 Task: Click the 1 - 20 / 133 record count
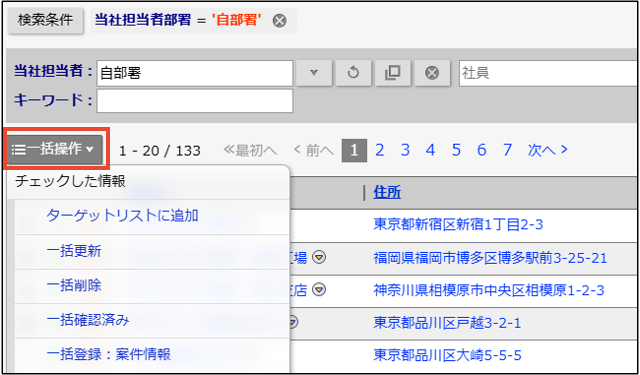[160, 151]
